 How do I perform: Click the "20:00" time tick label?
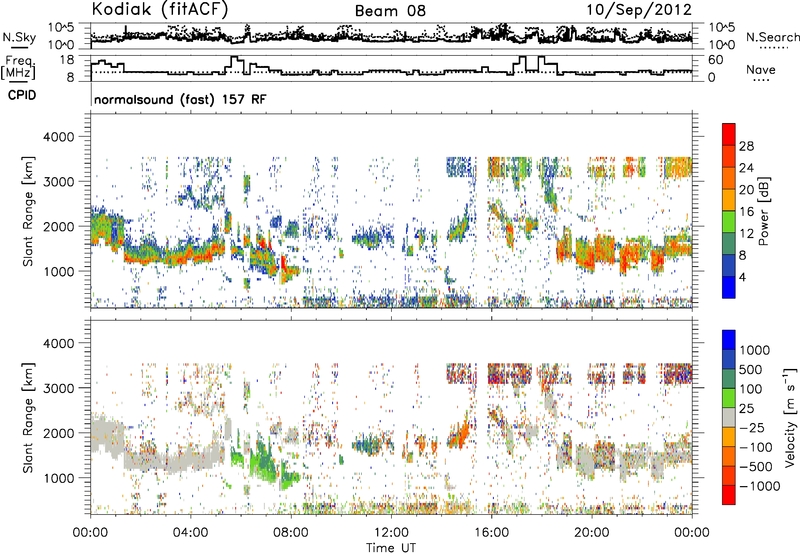591,533
